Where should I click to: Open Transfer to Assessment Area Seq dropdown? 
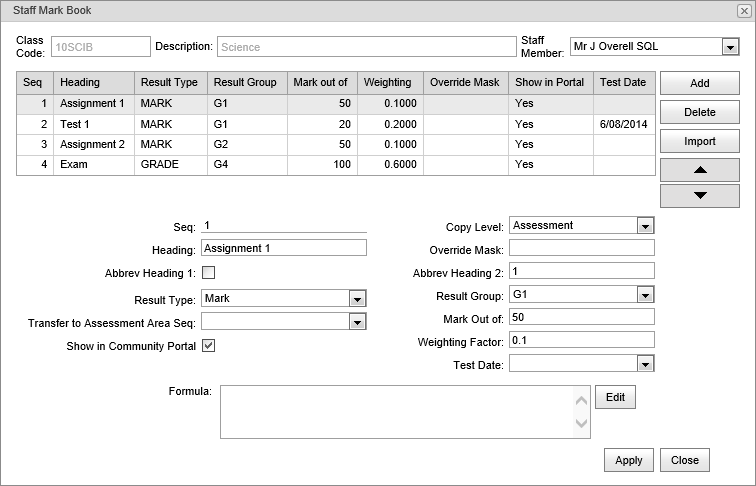(x=357, y=322)
